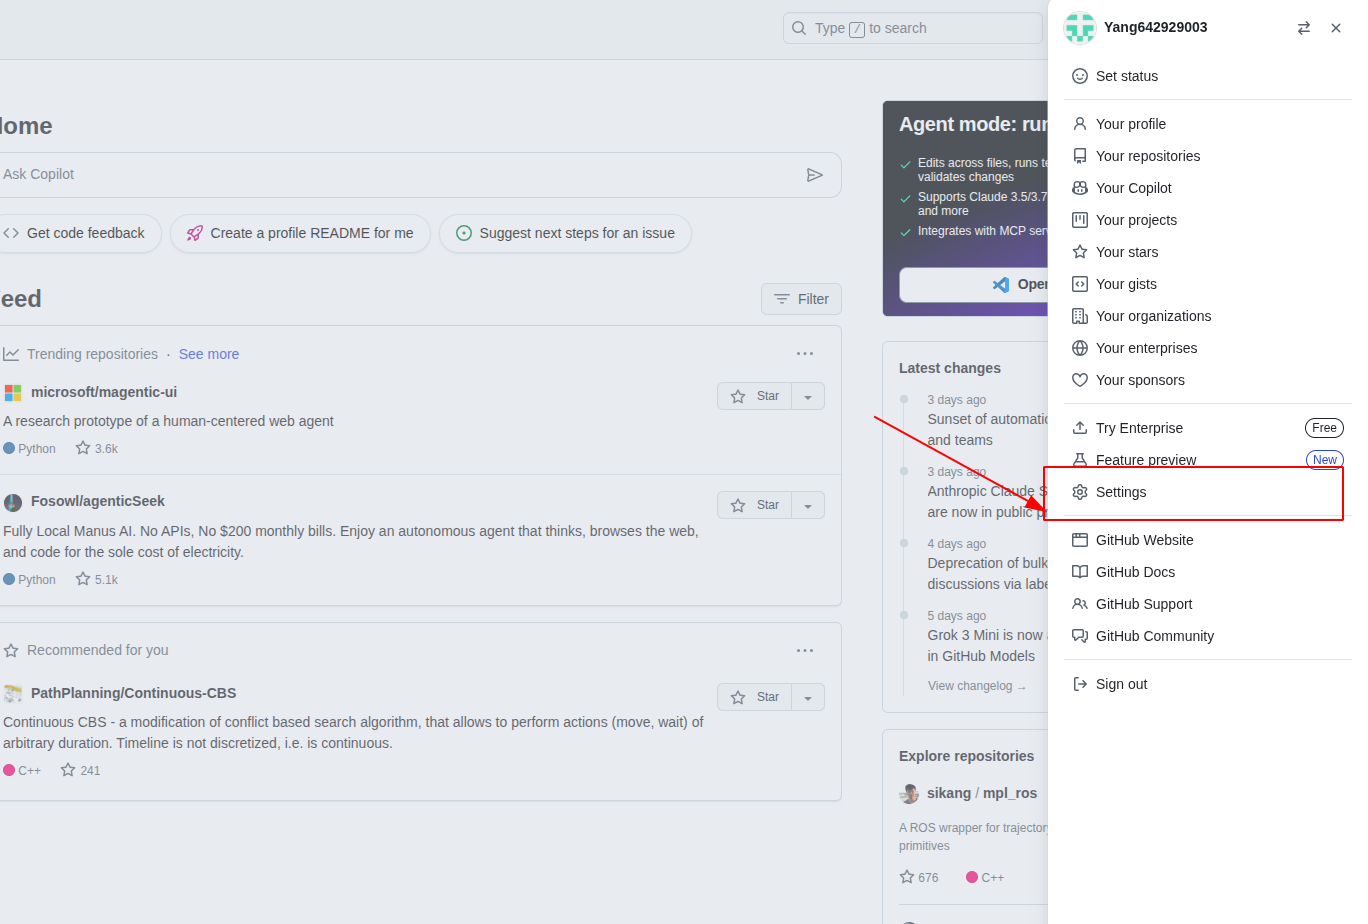
Task: Click the 241 stars count on Continuous-CBS
Action: [x=81, y=770]
